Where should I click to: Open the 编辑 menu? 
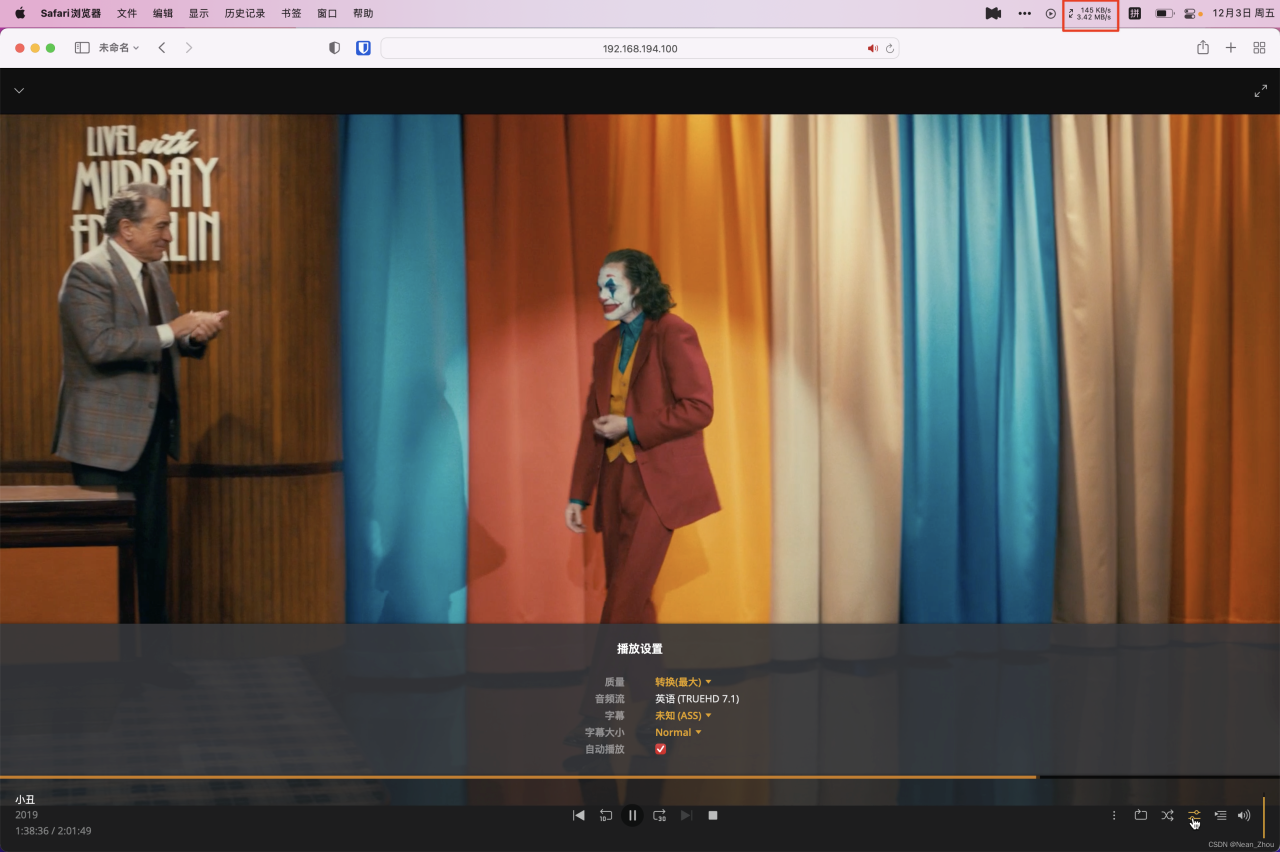pos(163,13)
